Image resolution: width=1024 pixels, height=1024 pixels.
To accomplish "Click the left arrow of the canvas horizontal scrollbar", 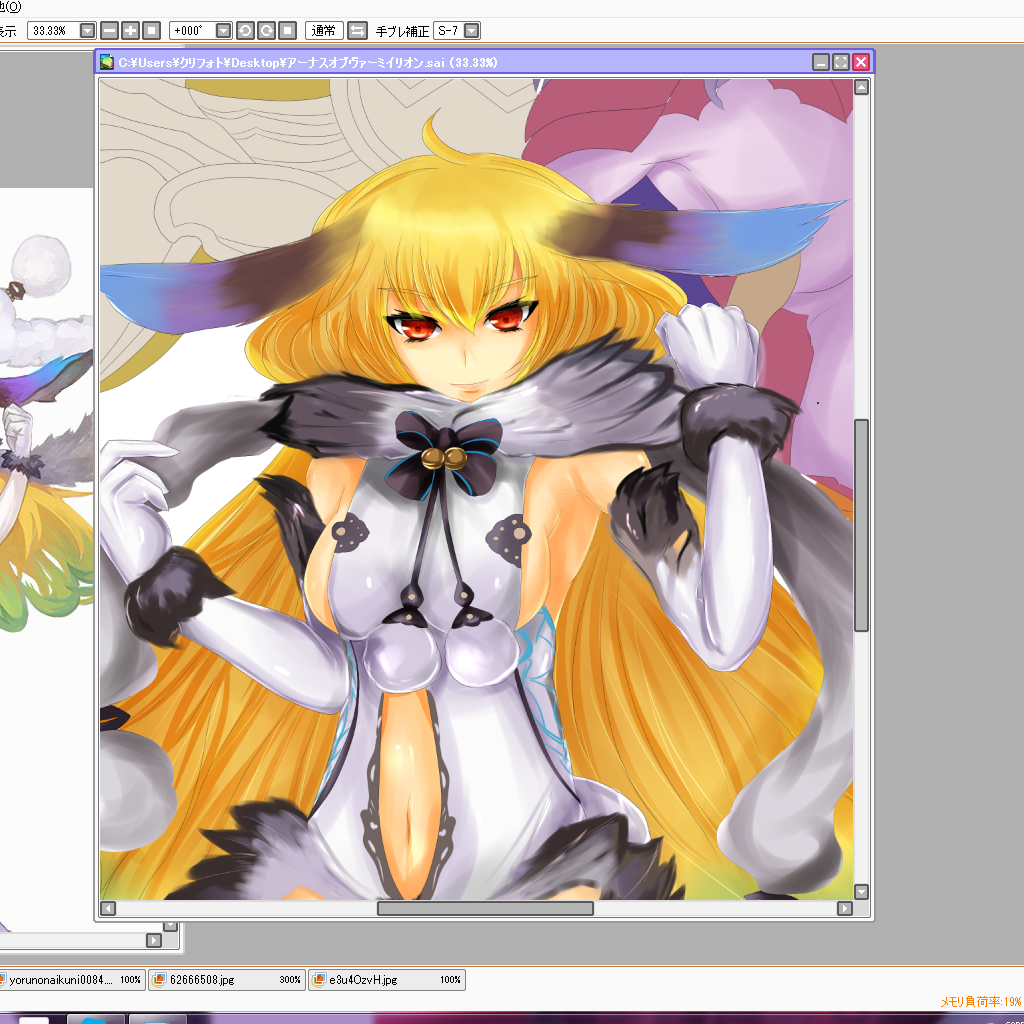I will pyautogui.click(x=108, y=908).
